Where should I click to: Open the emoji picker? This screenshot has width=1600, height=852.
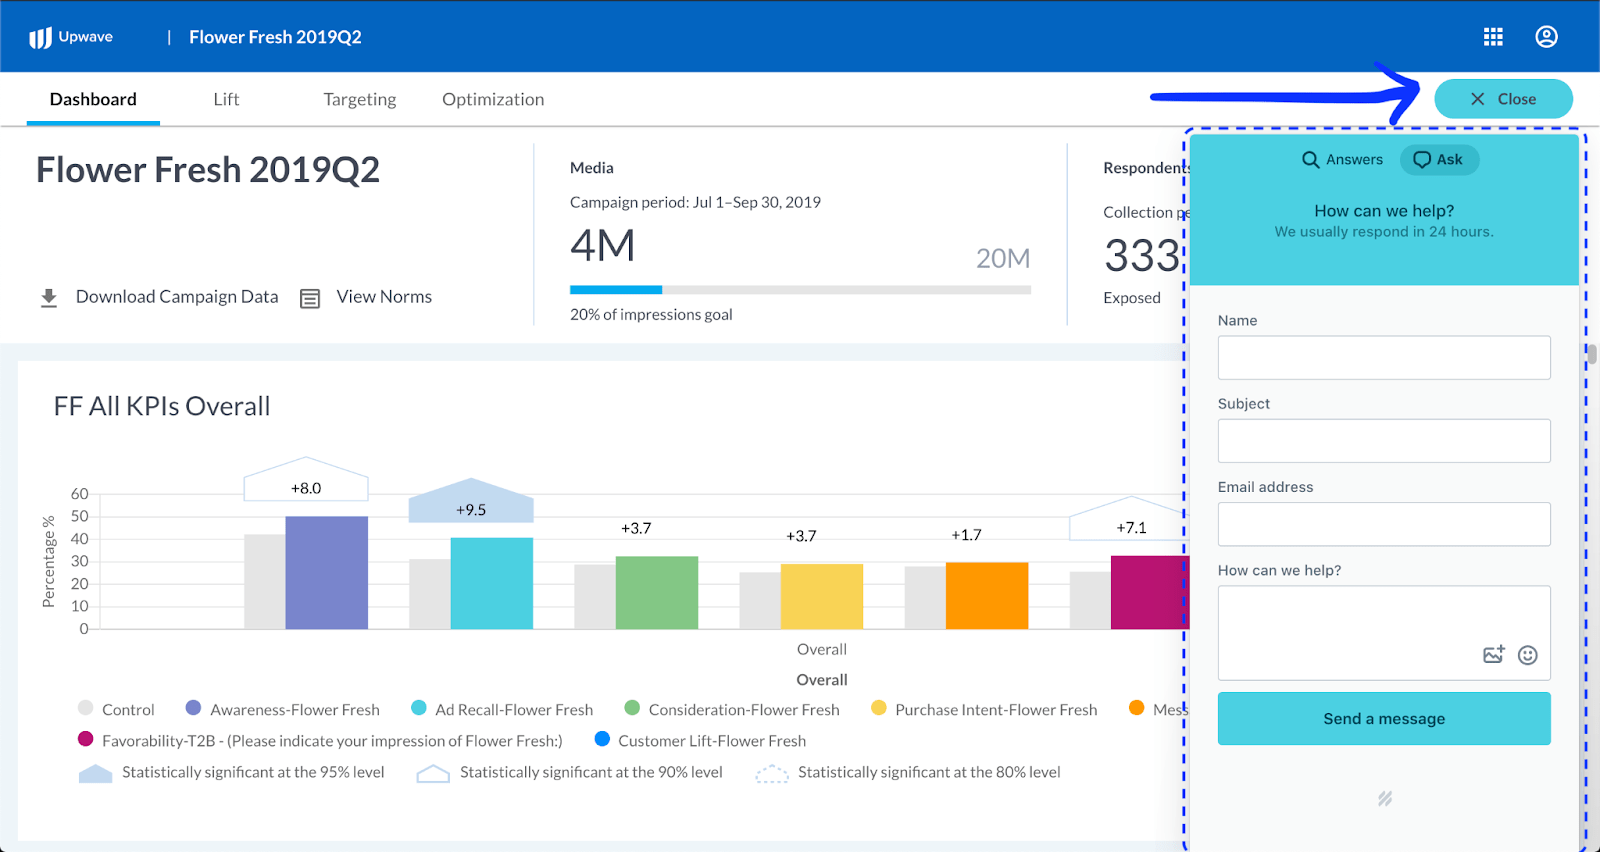pyautogui.click(x=1528, y=655)
